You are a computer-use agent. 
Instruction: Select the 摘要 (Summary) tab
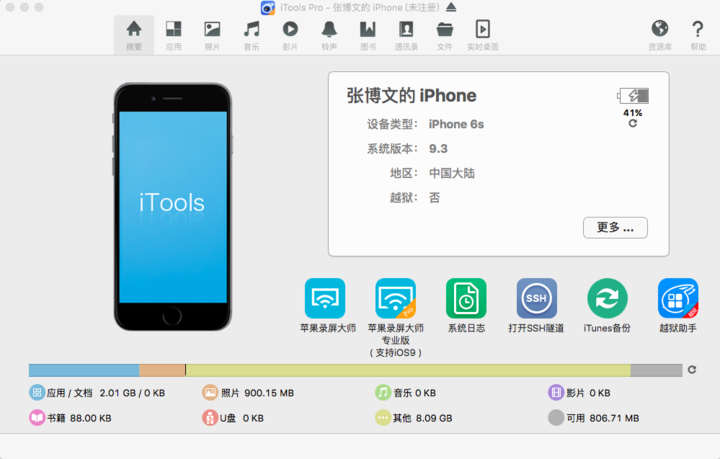coord(134,34)
